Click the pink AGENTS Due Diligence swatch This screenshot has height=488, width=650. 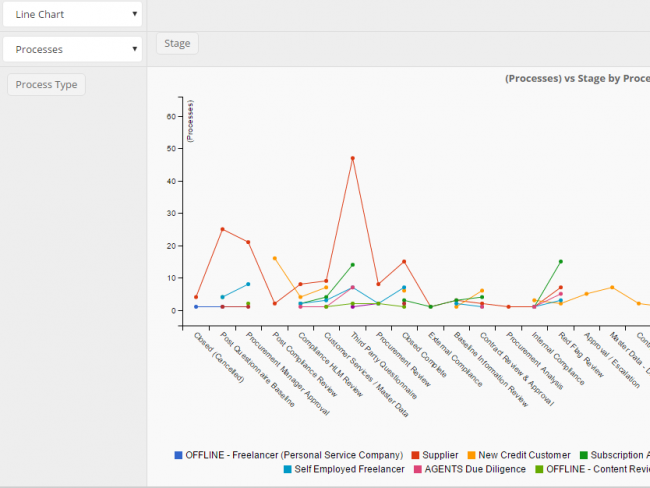click(x=418, y=469)
